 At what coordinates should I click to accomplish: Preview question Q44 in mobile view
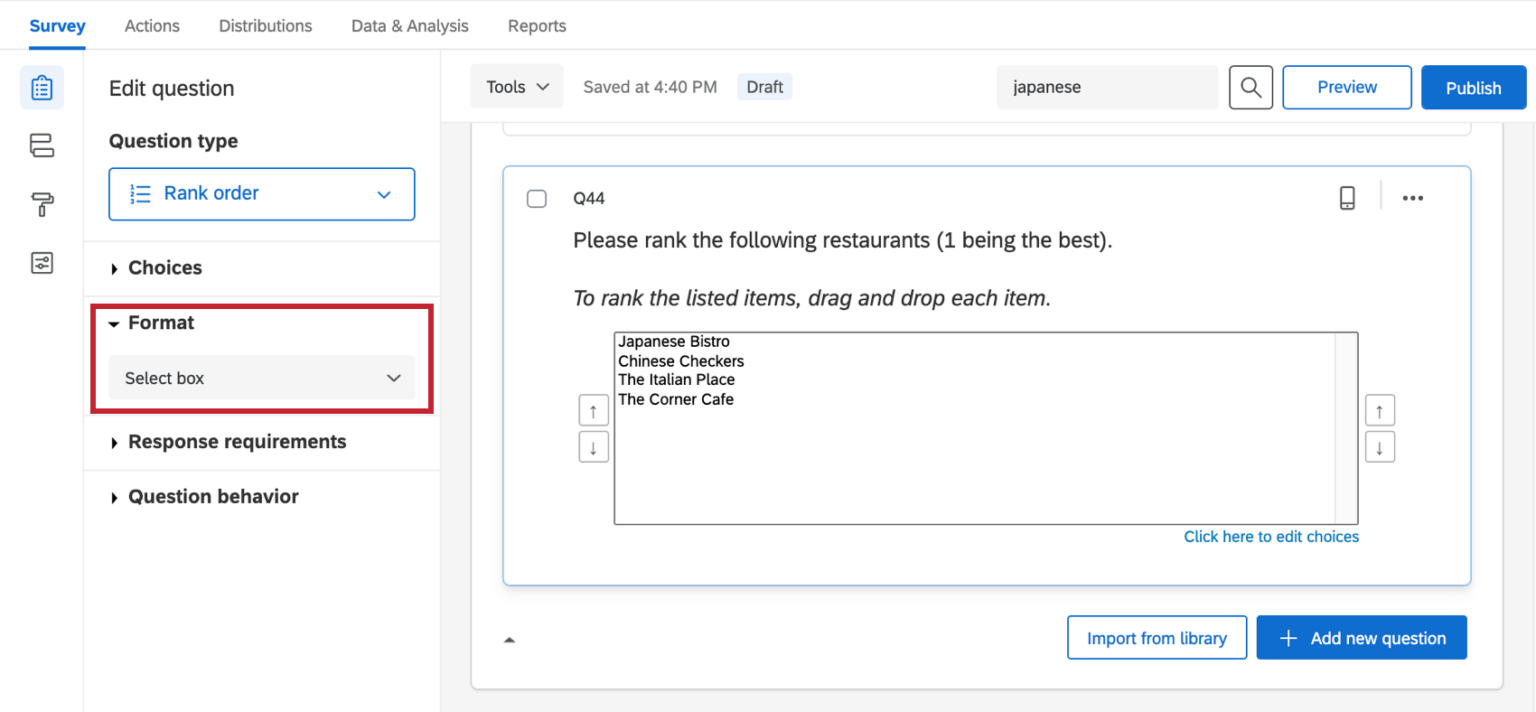1347,197
